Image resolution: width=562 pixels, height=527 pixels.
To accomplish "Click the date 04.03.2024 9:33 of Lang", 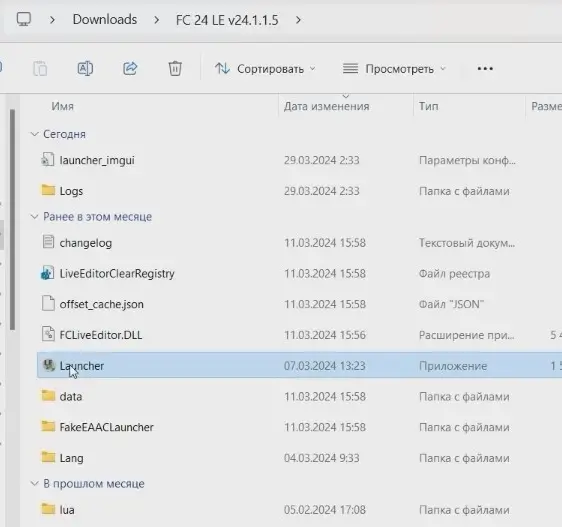I will (322, 458).
